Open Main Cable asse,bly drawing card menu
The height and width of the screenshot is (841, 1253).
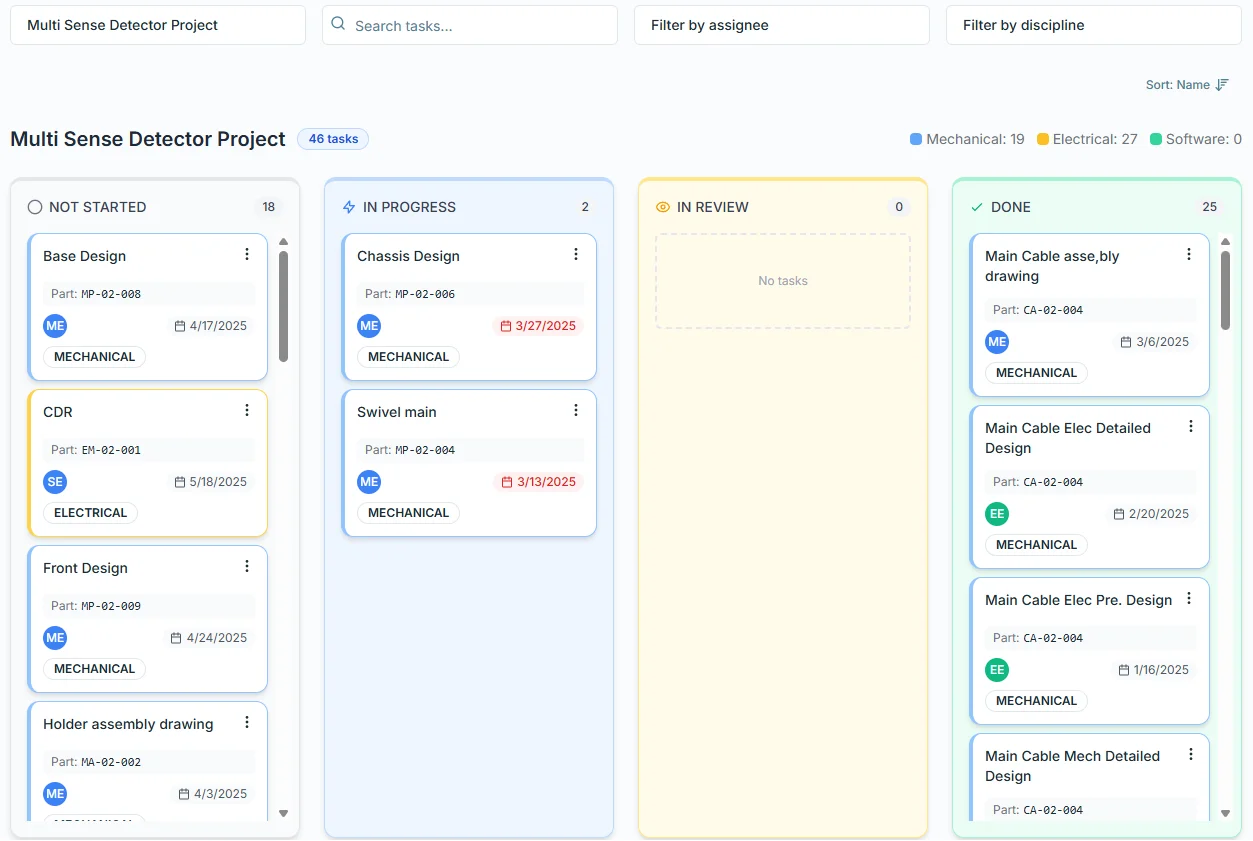point(1189,254)
